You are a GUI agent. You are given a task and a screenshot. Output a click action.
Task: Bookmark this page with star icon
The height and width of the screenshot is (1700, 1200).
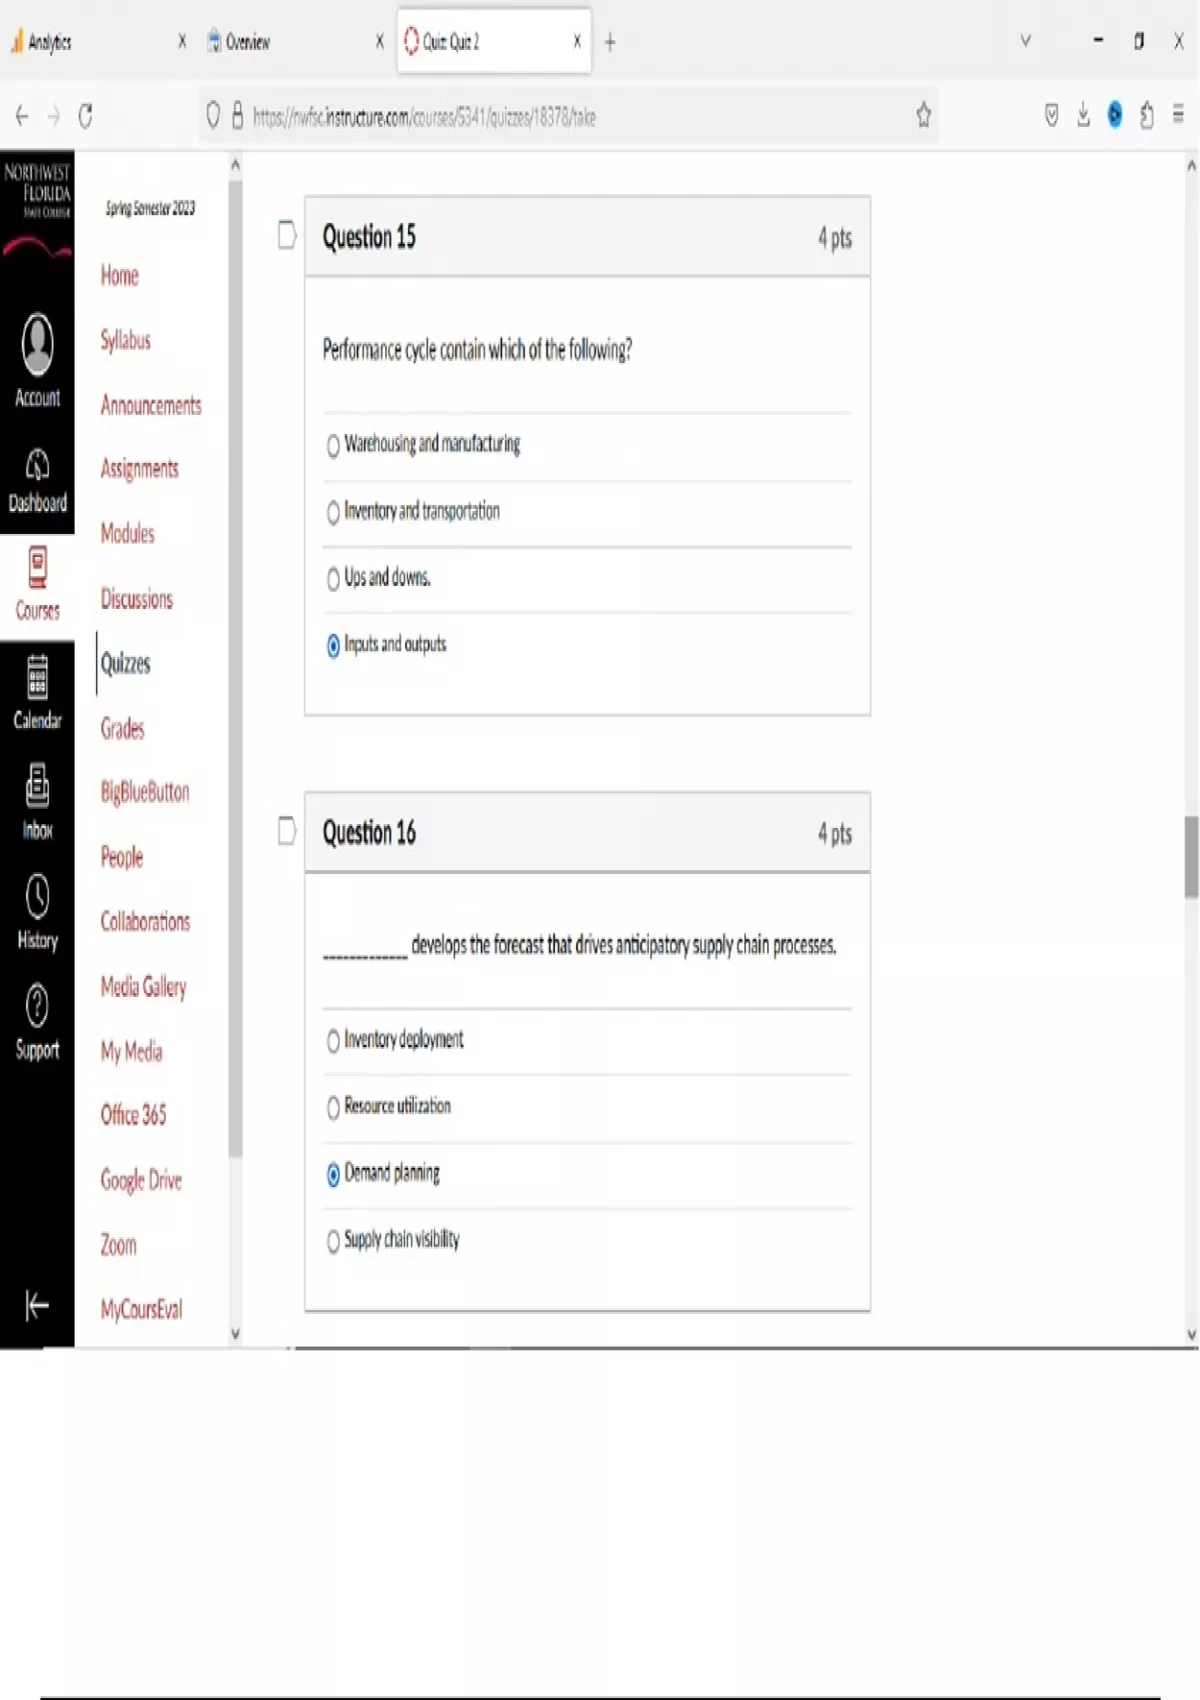point(923,116)
